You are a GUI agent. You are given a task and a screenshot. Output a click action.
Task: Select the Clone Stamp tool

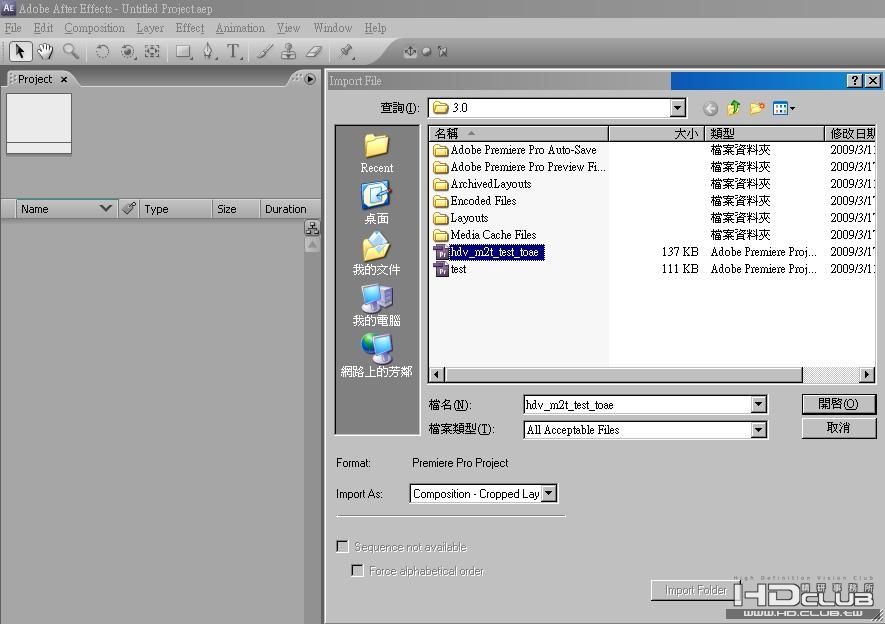coord(288,51)
